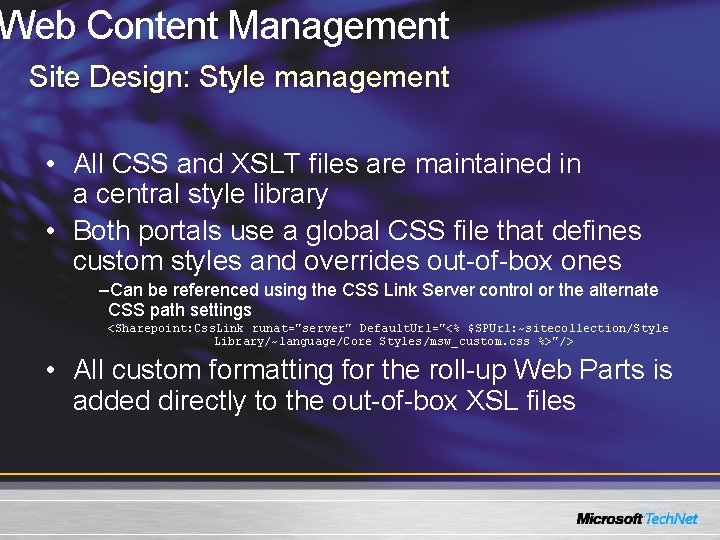Image resolution: width=720 pixels, height=540 pixels.
Task: Click line 'added directly to the out-of-box XSL files'
Action: (x=324, y=401)
